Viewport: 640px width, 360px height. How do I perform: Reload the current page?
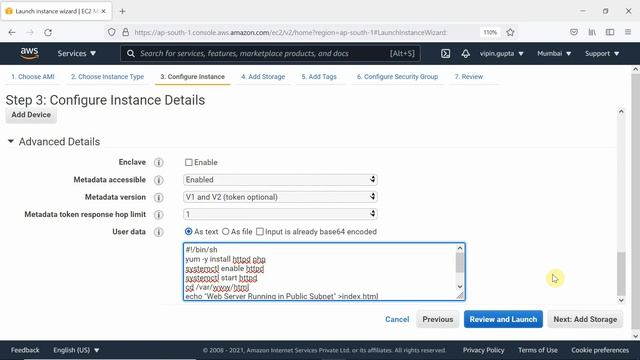point(48,32)
